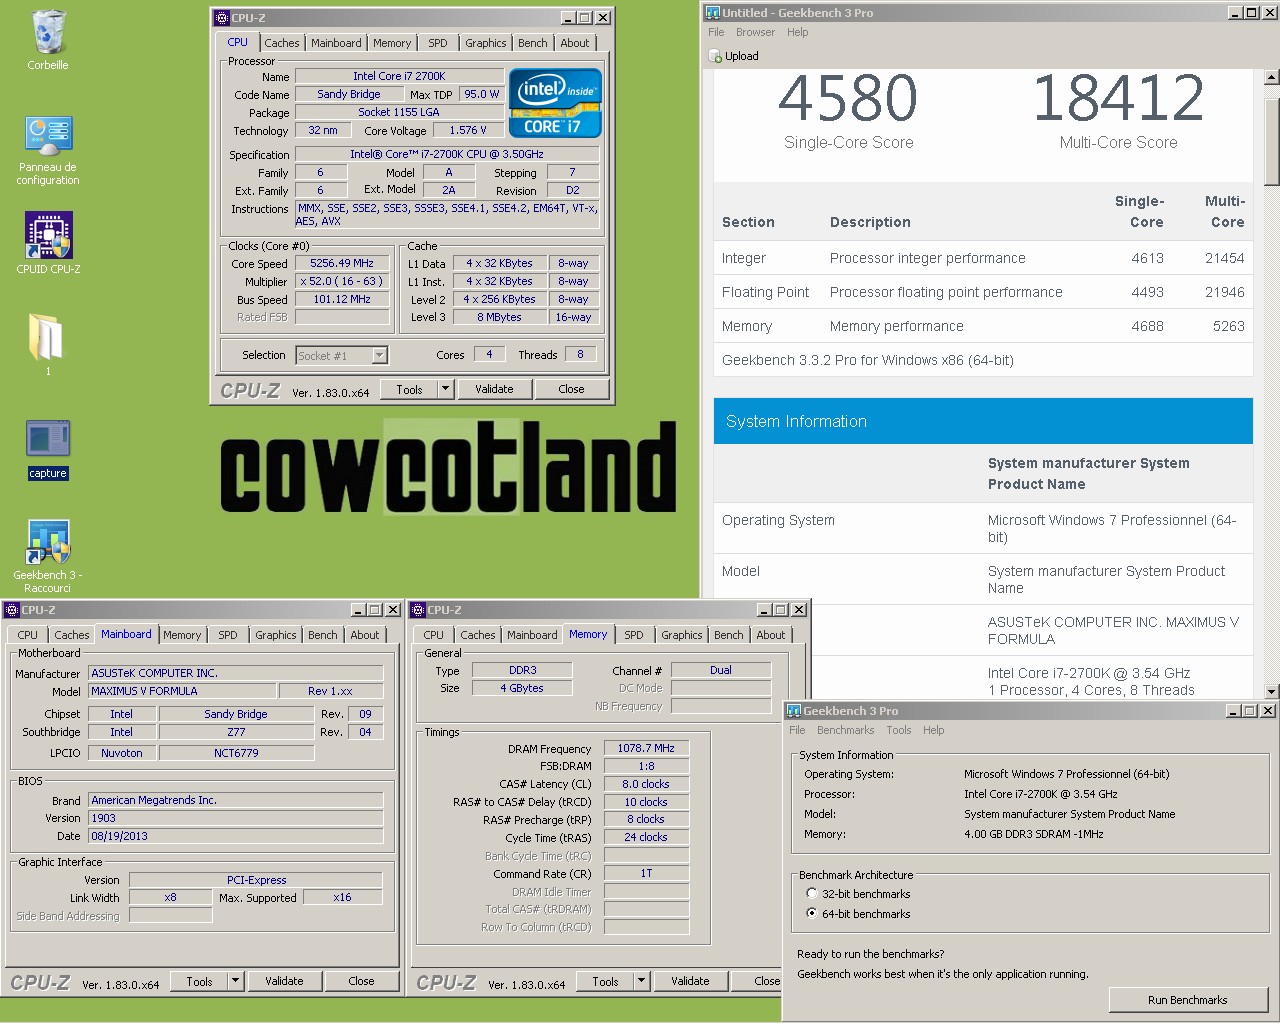
Task: Open Graphics tab in top CPU-Z window
Action: coord(485,43)
